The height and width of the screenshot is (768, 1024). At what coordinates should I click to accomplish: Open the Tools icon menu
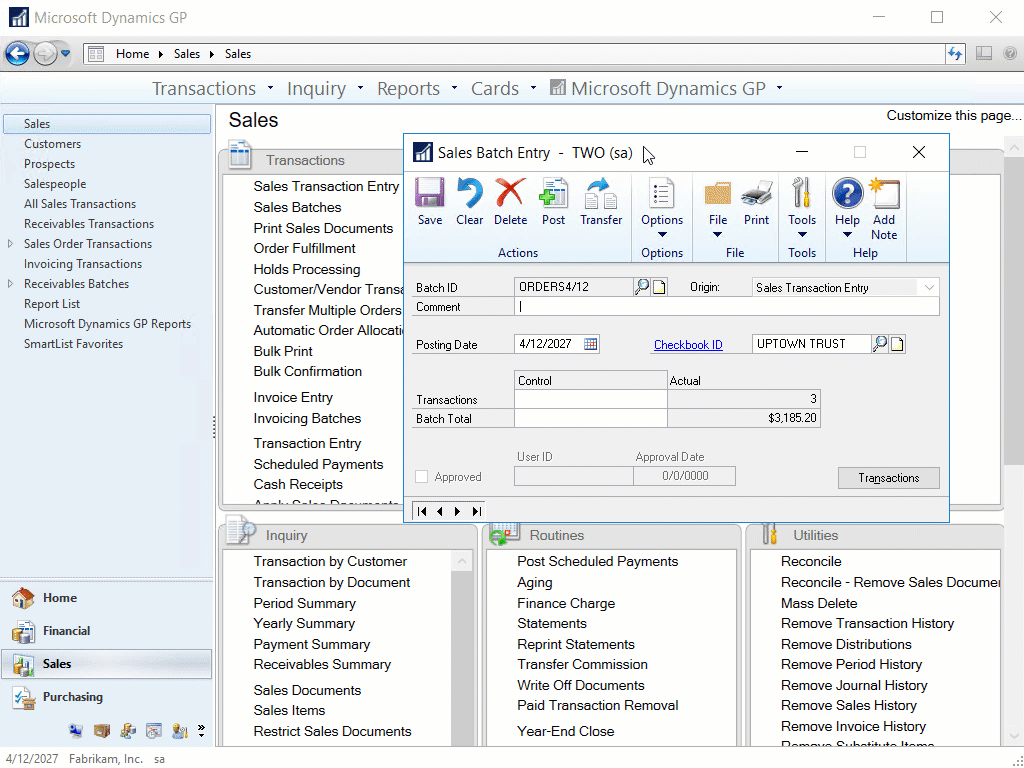801,194
